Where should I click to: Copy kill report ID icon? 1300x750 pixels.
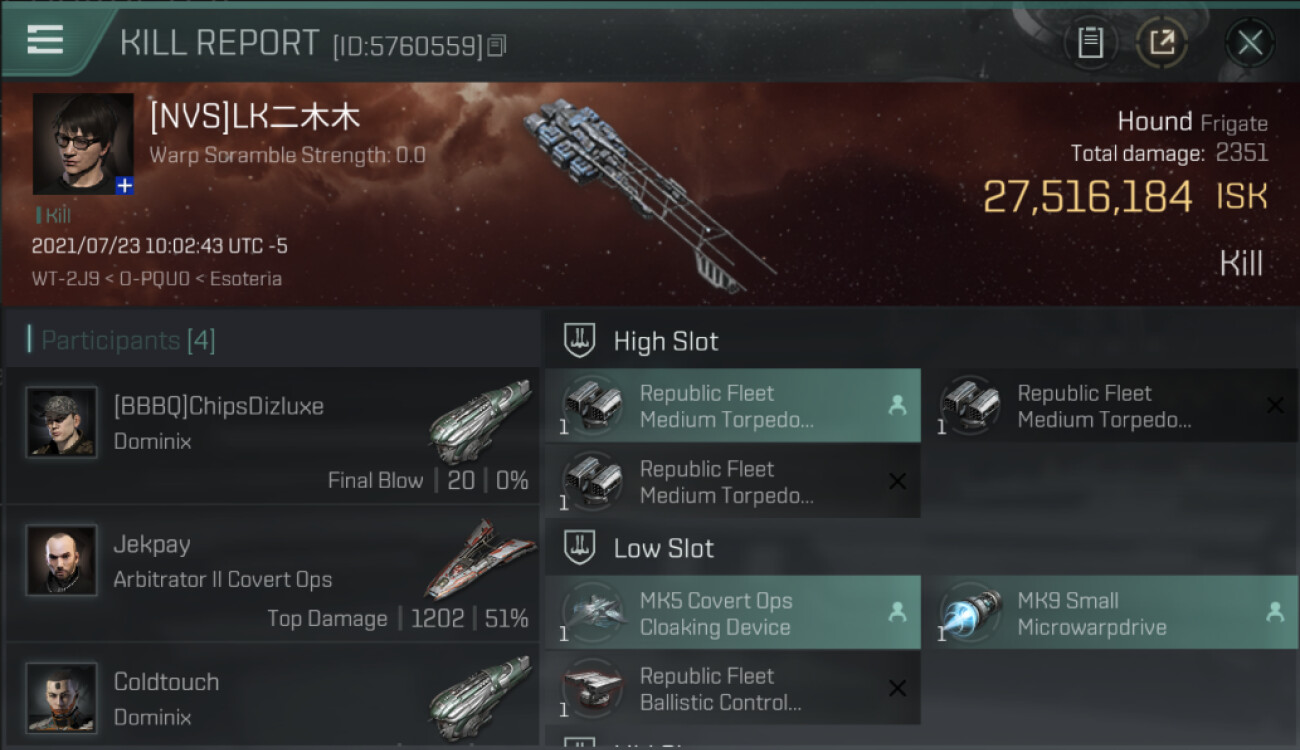[x=497, y=45]
